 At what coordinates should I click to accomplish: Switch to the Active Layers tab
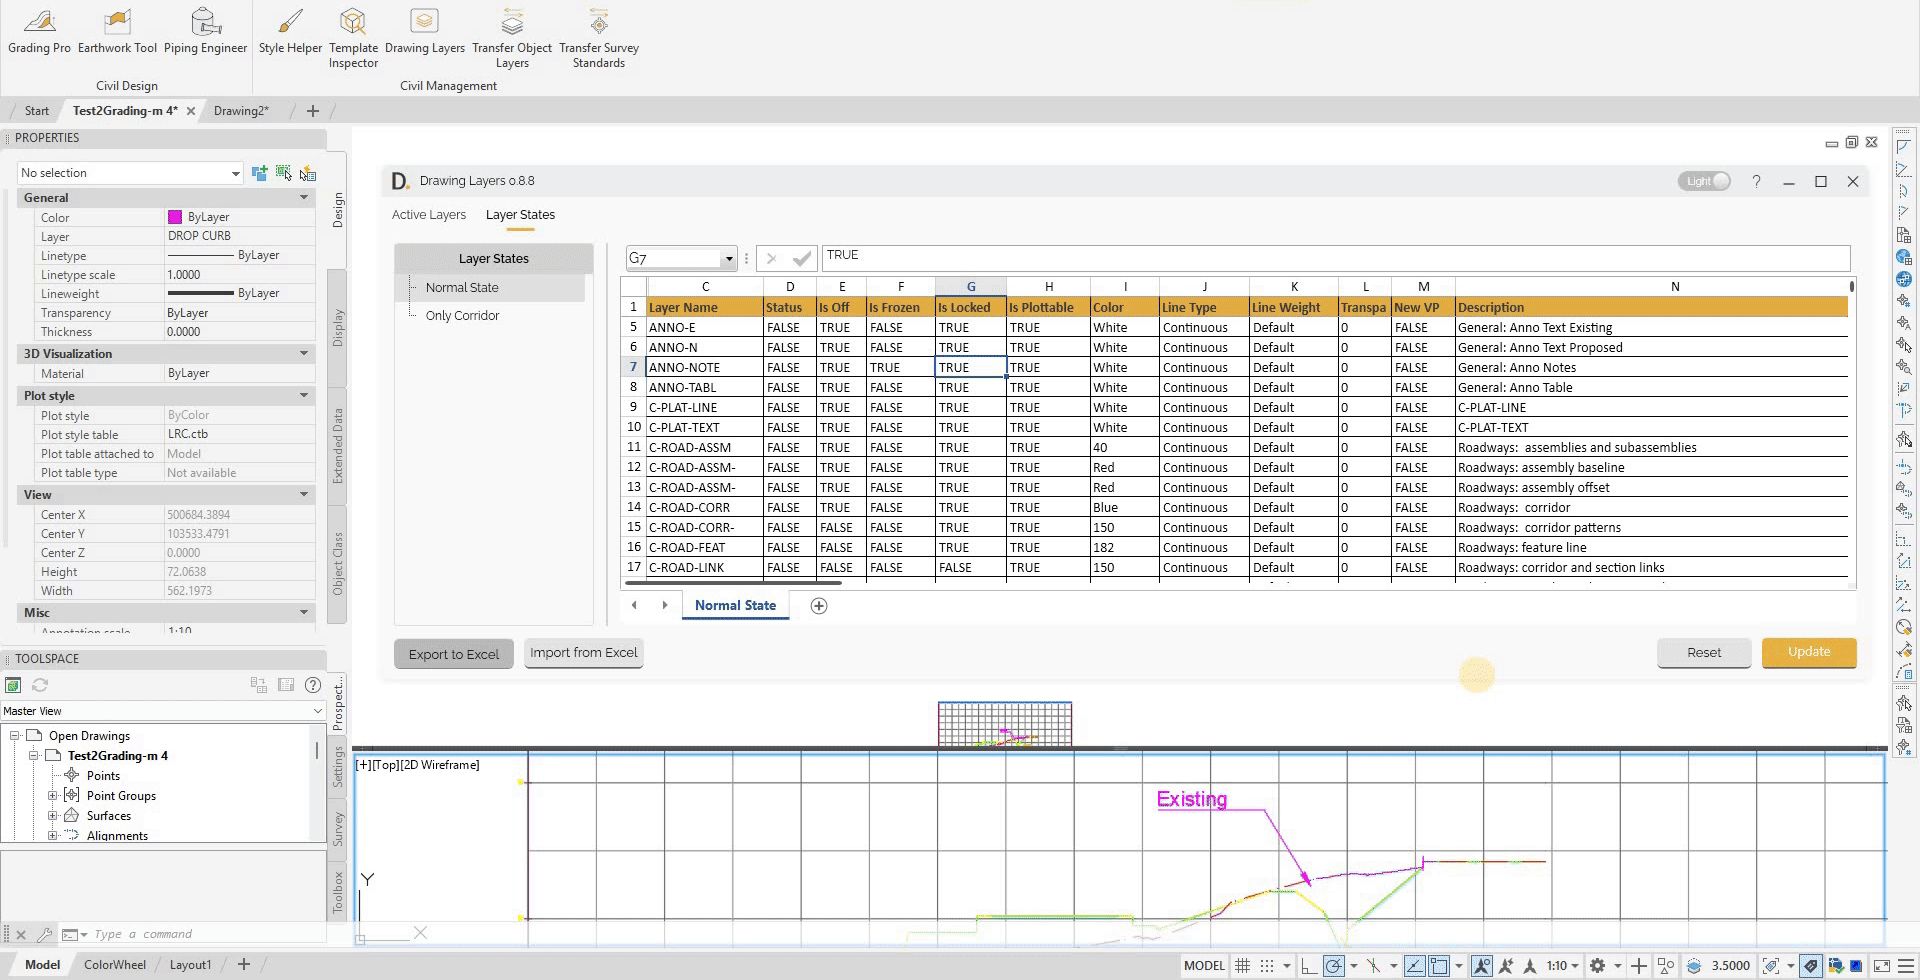pos(429,214)
